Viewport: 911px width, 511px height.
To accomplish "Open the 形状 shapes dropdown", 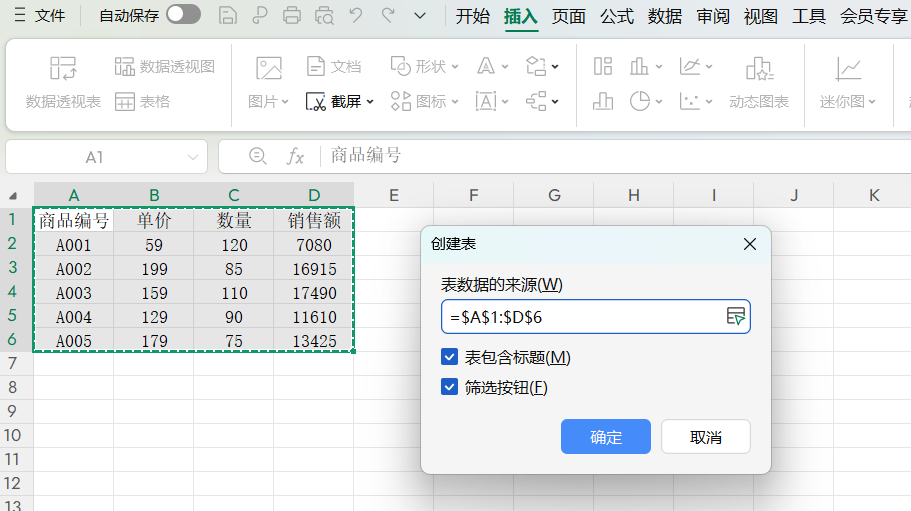I will [425, 67].
